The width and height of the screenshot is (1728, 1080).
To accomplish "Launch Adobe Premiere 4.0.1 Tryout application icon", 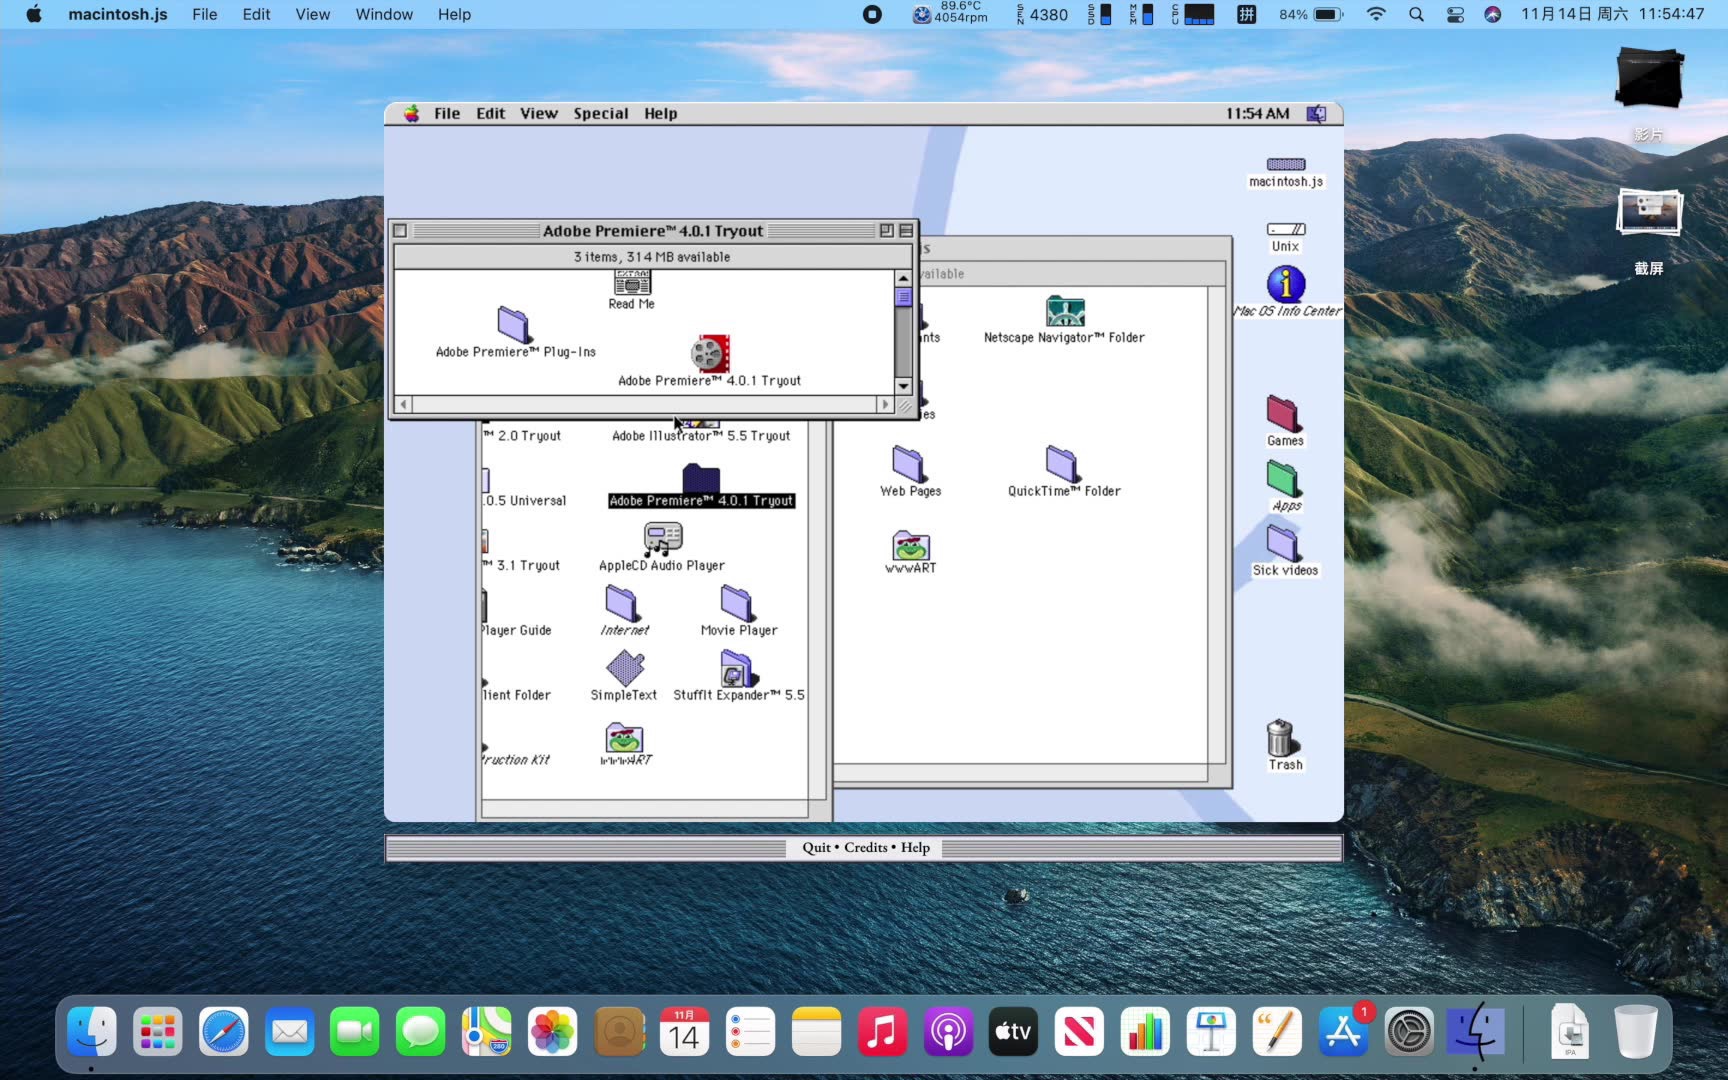I will pyautogui.click(x=710, y=353).
